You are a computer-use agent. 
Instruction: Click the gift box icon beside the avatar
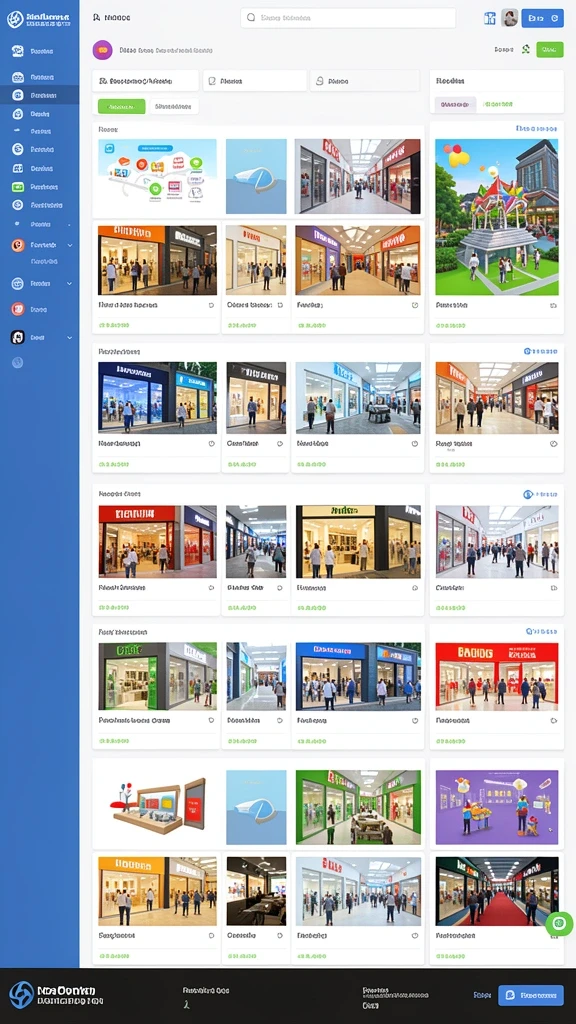point(490,18)
